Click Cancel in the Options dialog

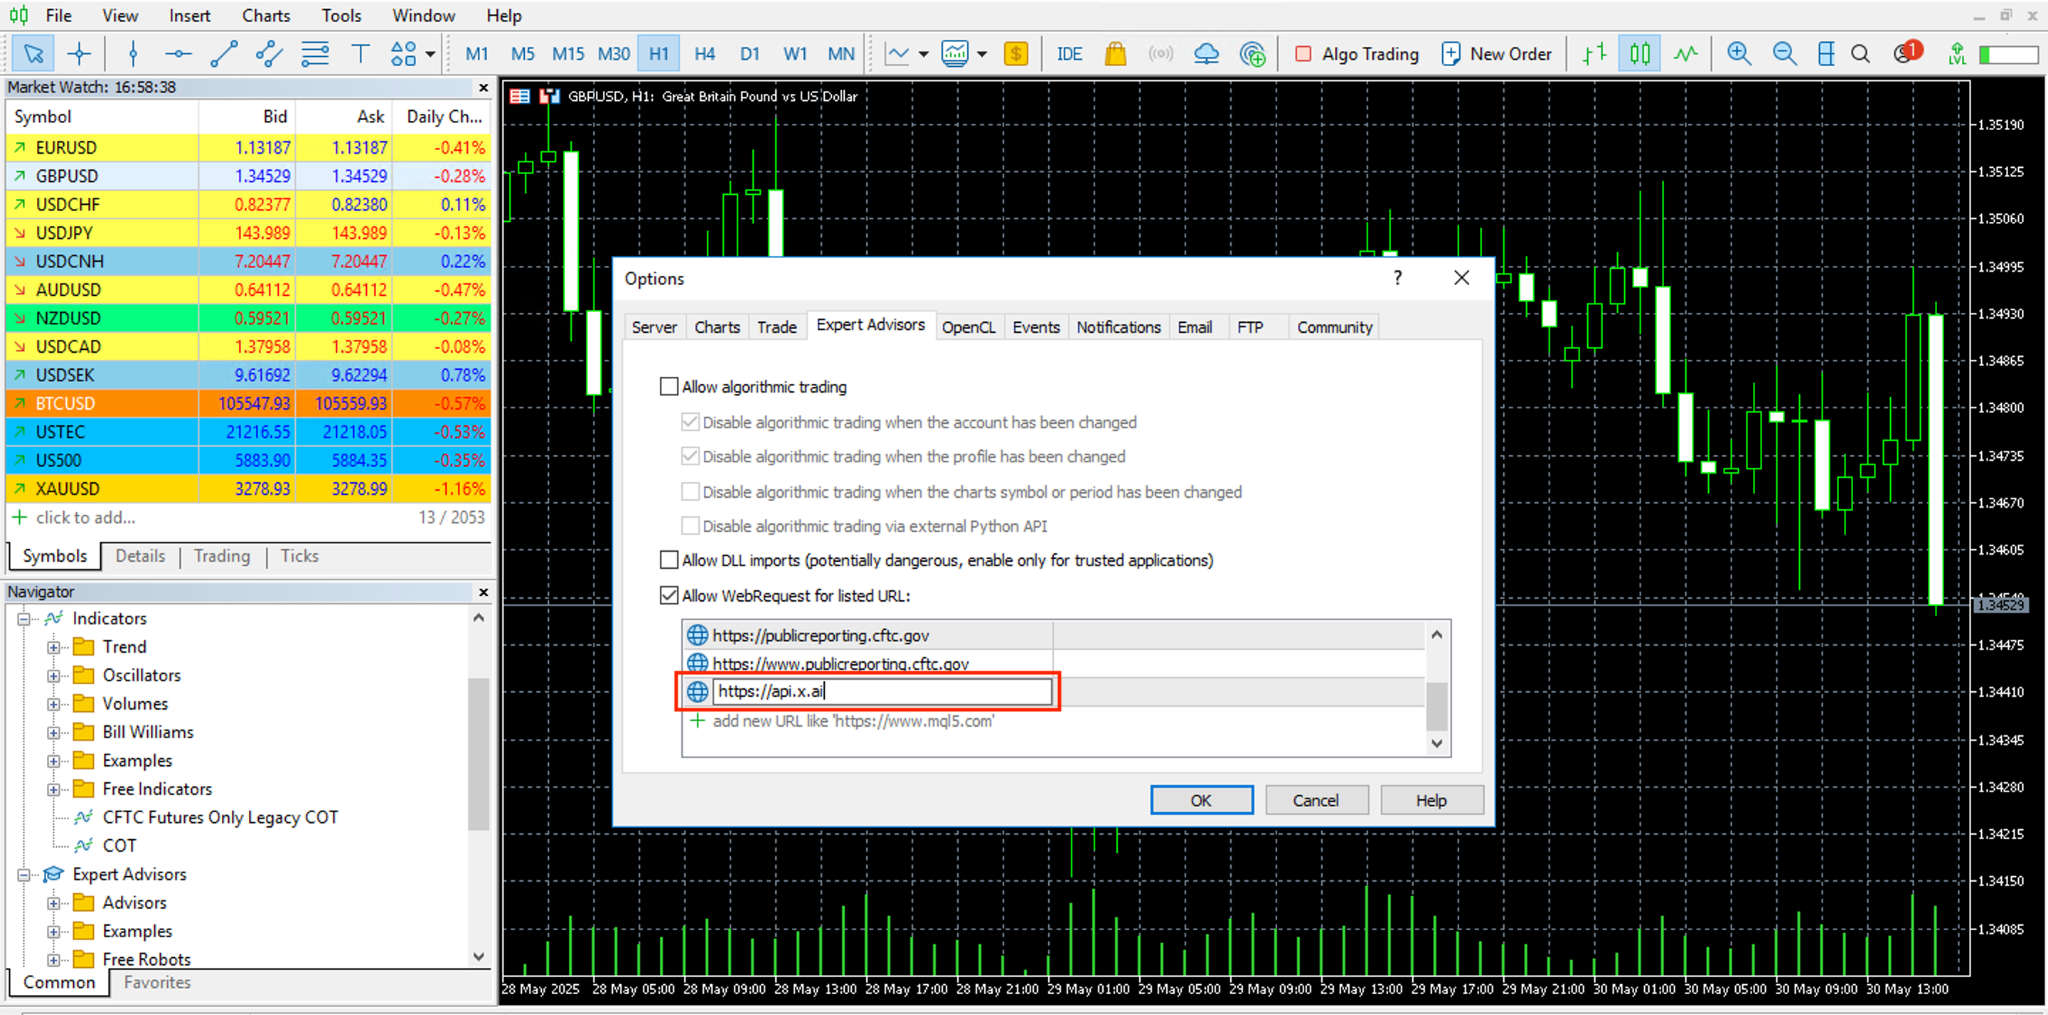tap(1315, 800)
